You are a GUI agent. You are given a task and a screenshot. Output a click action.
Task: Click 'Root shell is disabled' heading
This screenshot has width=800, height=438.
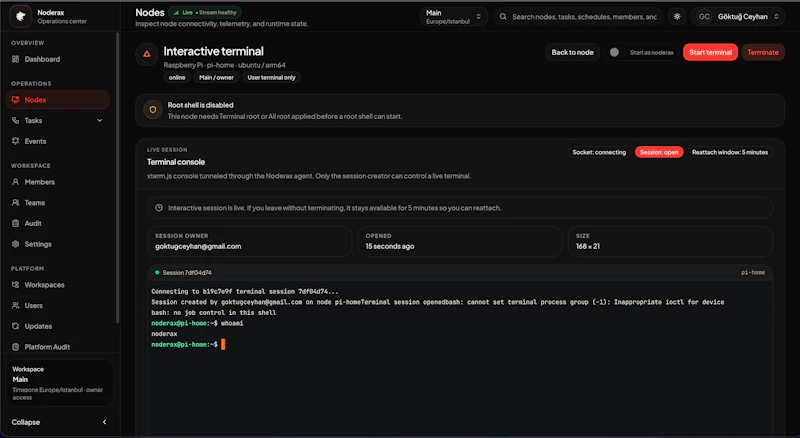coord(201,105)
